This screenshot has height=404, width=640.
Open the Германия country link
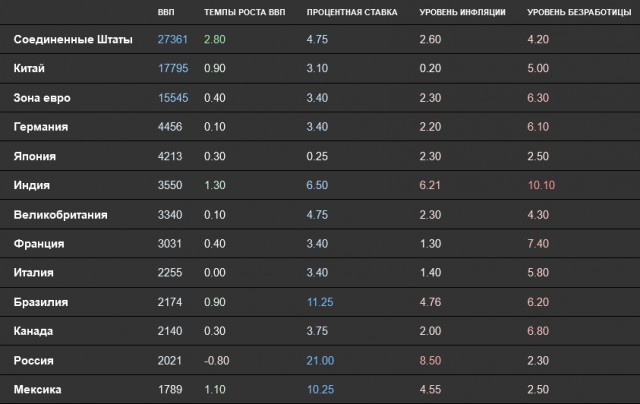click(x=41, y=127)
